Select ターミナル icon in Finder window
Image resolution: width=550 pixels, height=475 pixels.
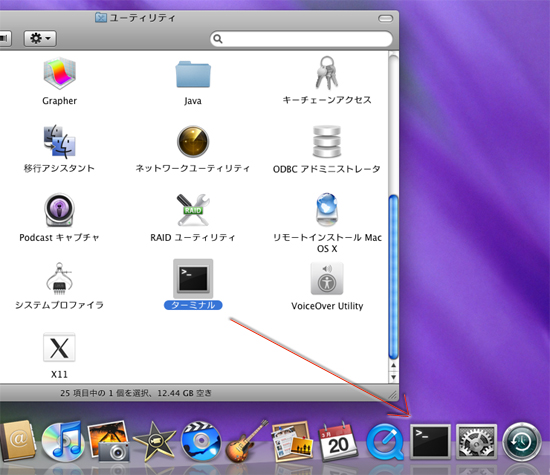193,279
